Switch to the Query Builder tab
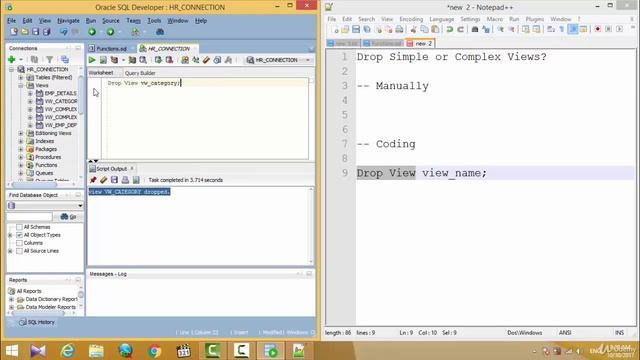 tap(140, 73)
